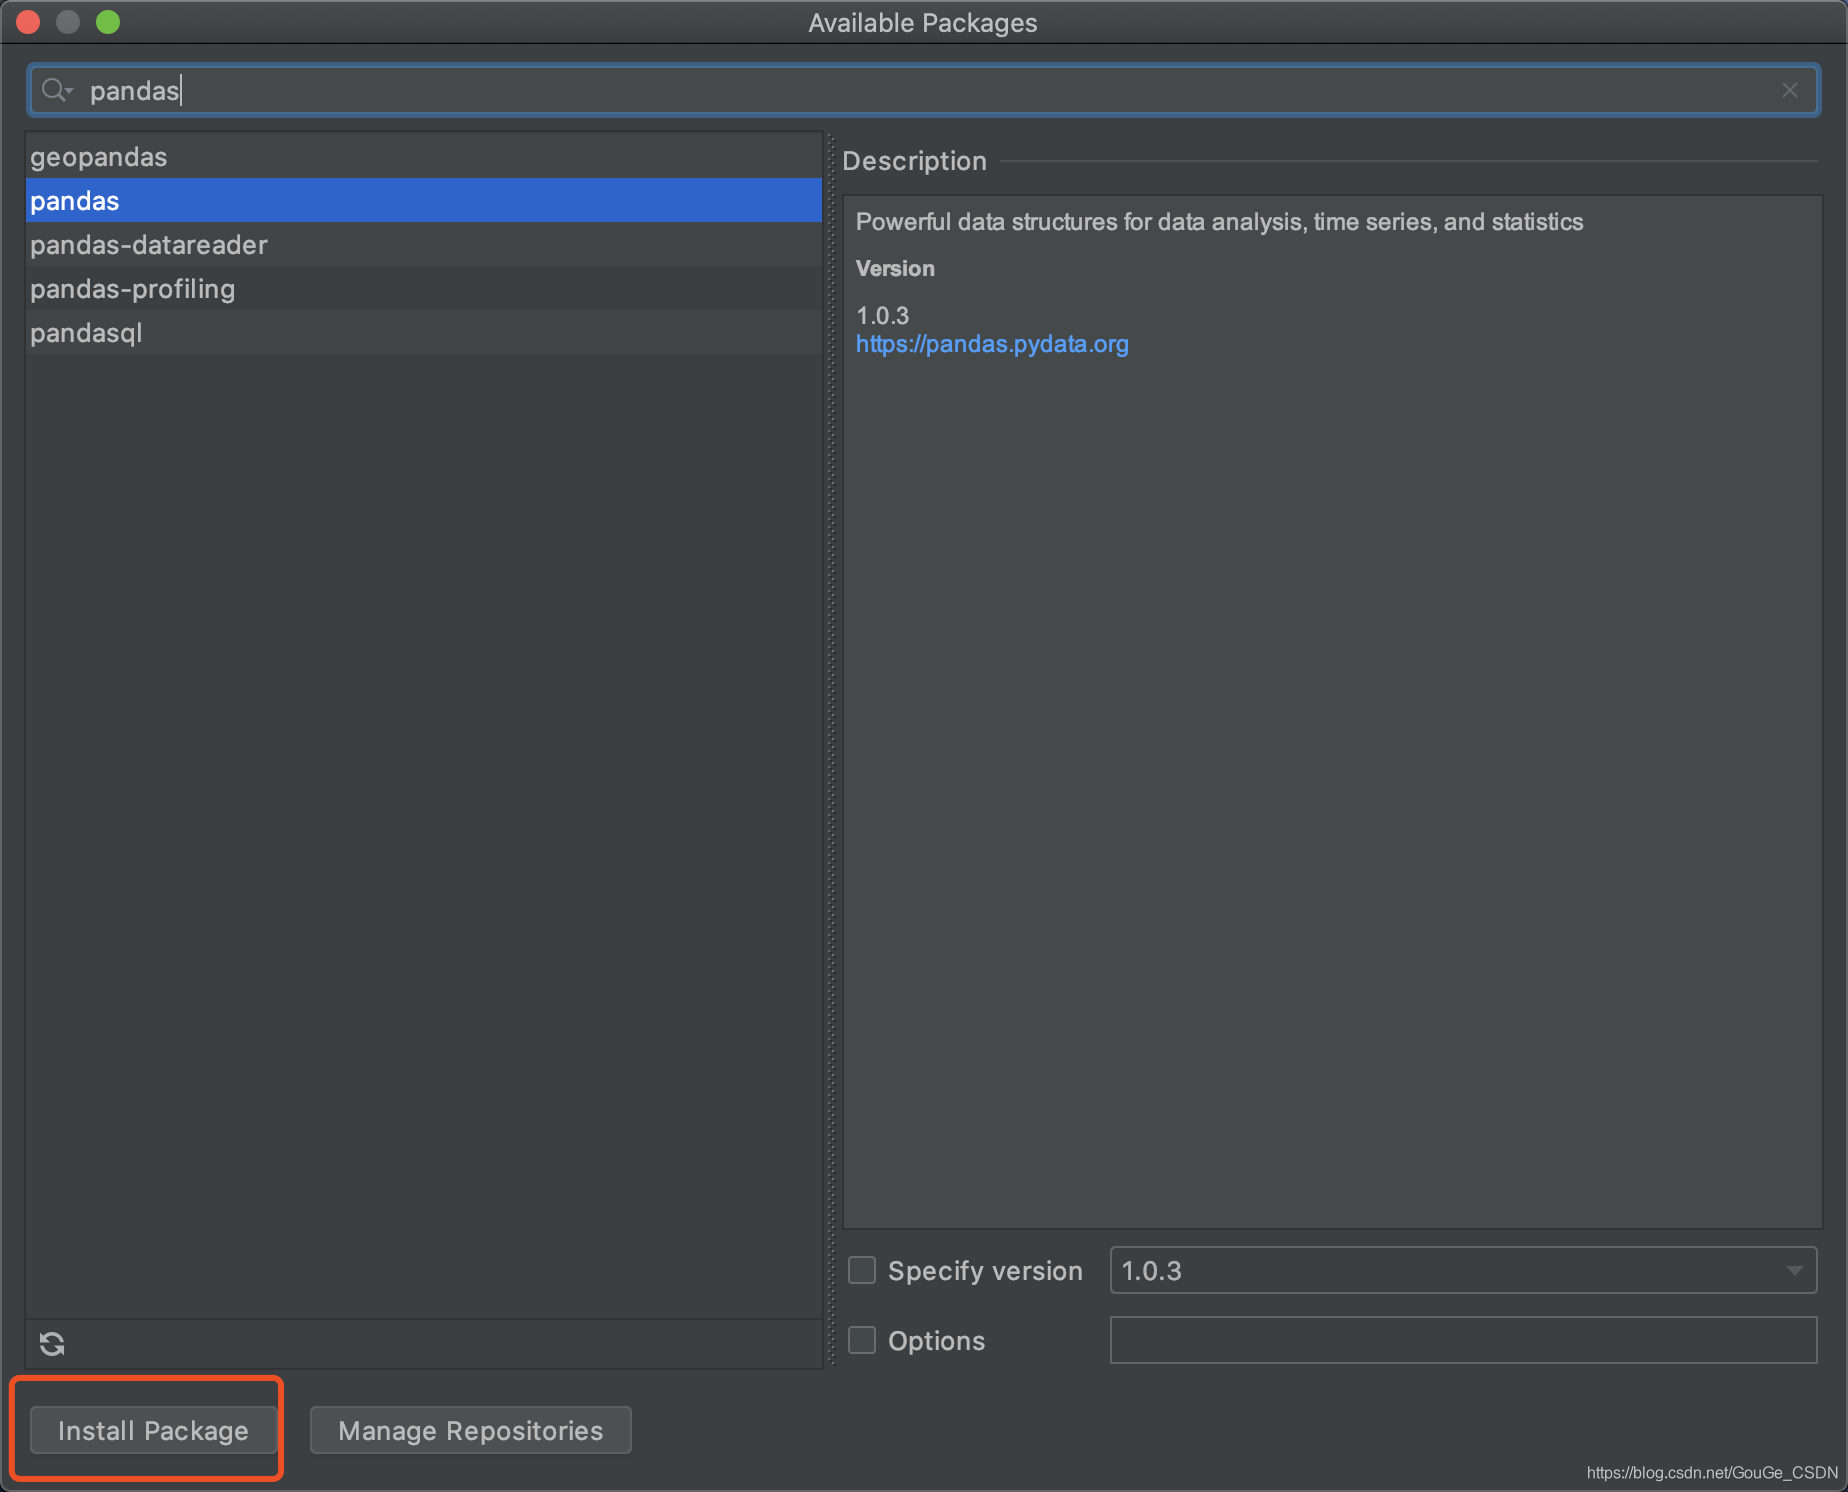The height and width of the screenshot is (1492, 1848).
Task: Click the Install Package button
Action: [x=153, y=1430]
